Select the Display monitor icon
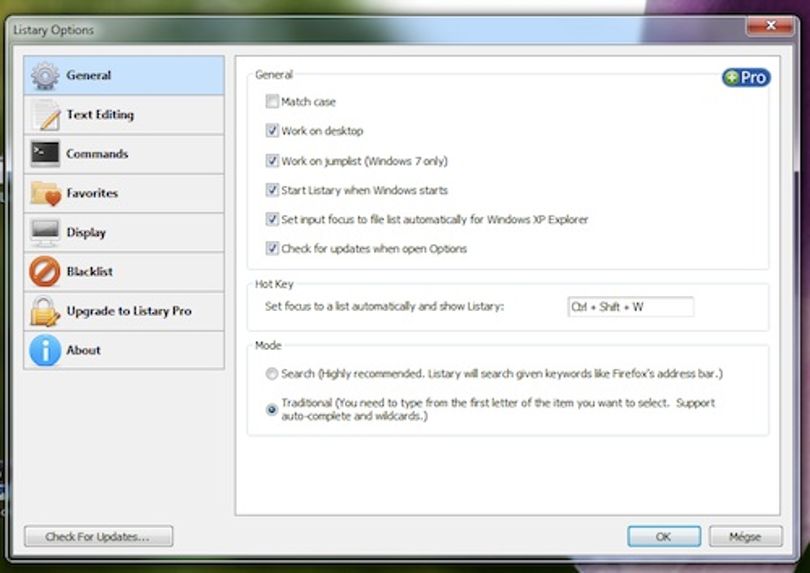The height and width of the screenshot is (573, 810). point(45,233)
